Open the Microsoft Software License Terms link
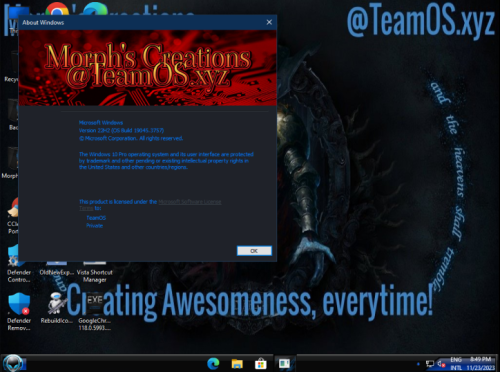 [190, 202]
